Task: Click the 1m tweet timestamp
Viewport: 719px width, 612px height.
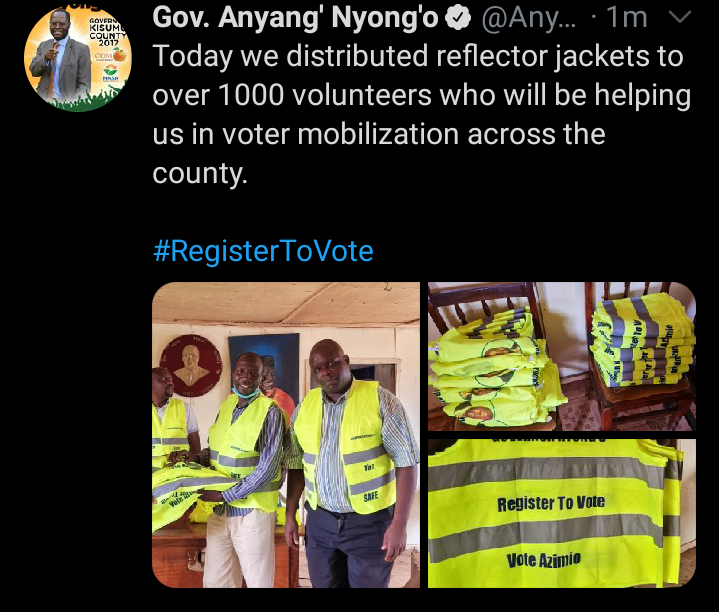Action: (627, 18)
